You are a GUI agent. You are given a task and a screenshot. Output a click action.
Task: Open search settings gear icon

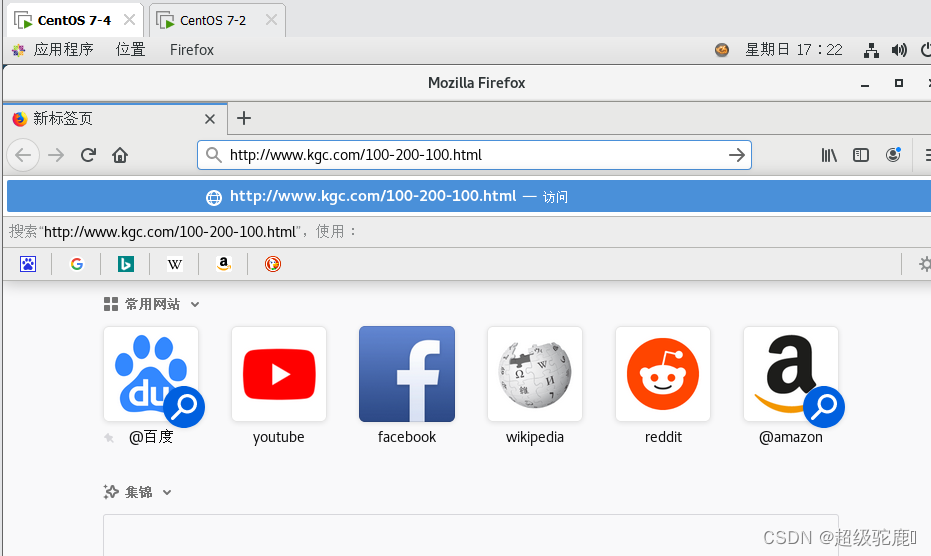924,264
